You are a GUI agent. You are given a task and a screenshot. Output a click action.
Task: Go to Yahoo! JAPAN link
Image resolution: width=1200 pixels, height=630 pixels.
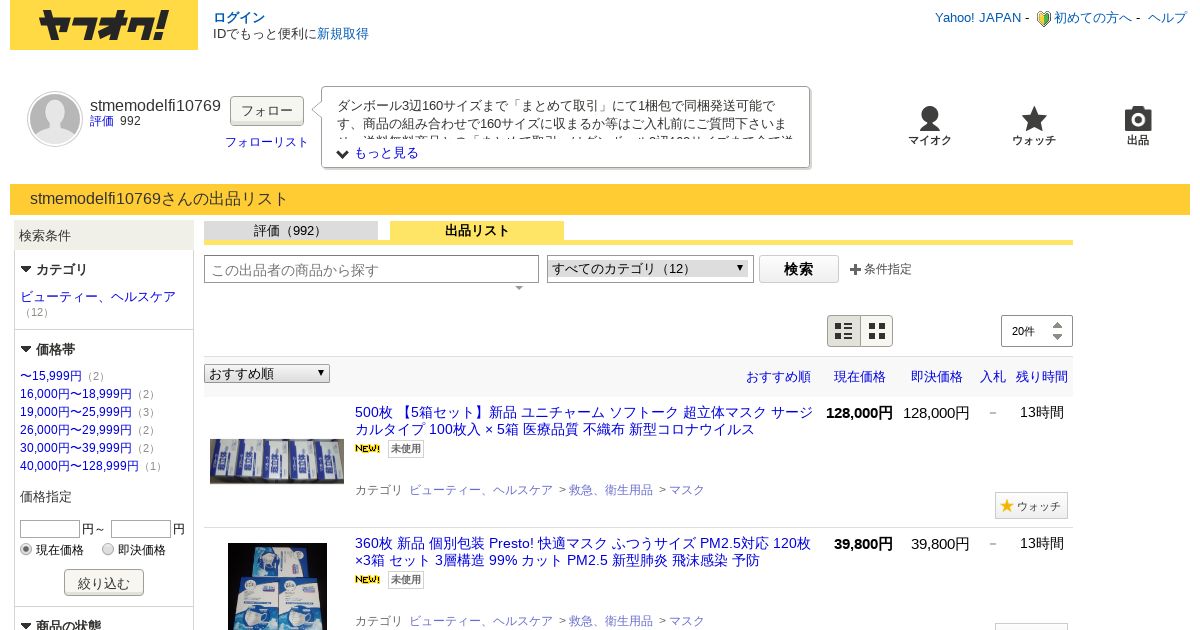pyautogui.click(x=978, y=18)
